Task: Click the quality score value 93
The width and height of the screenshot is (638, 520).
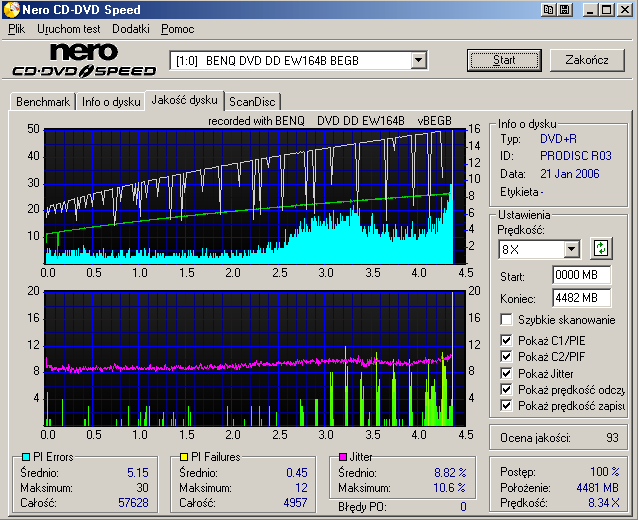Action: tap(612, 438)
